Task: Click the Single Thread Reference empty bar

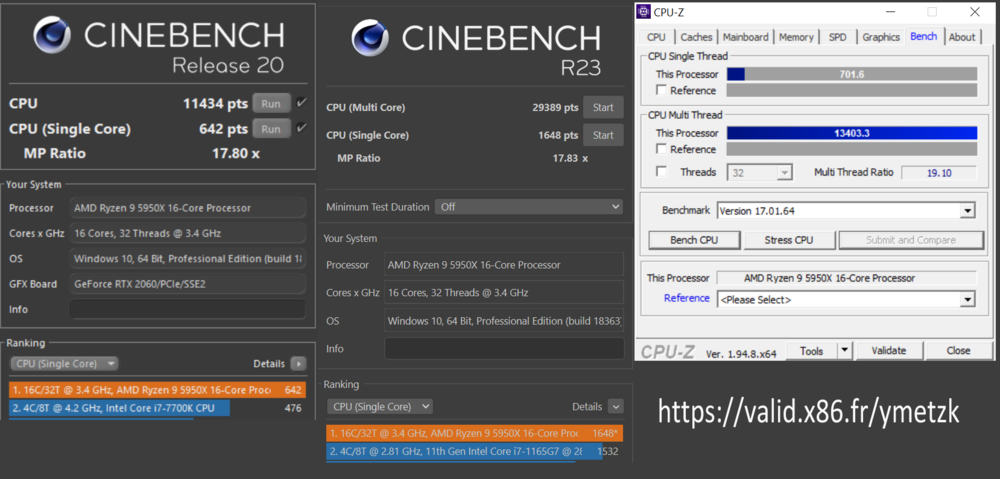Action: (x=851, y=90)
